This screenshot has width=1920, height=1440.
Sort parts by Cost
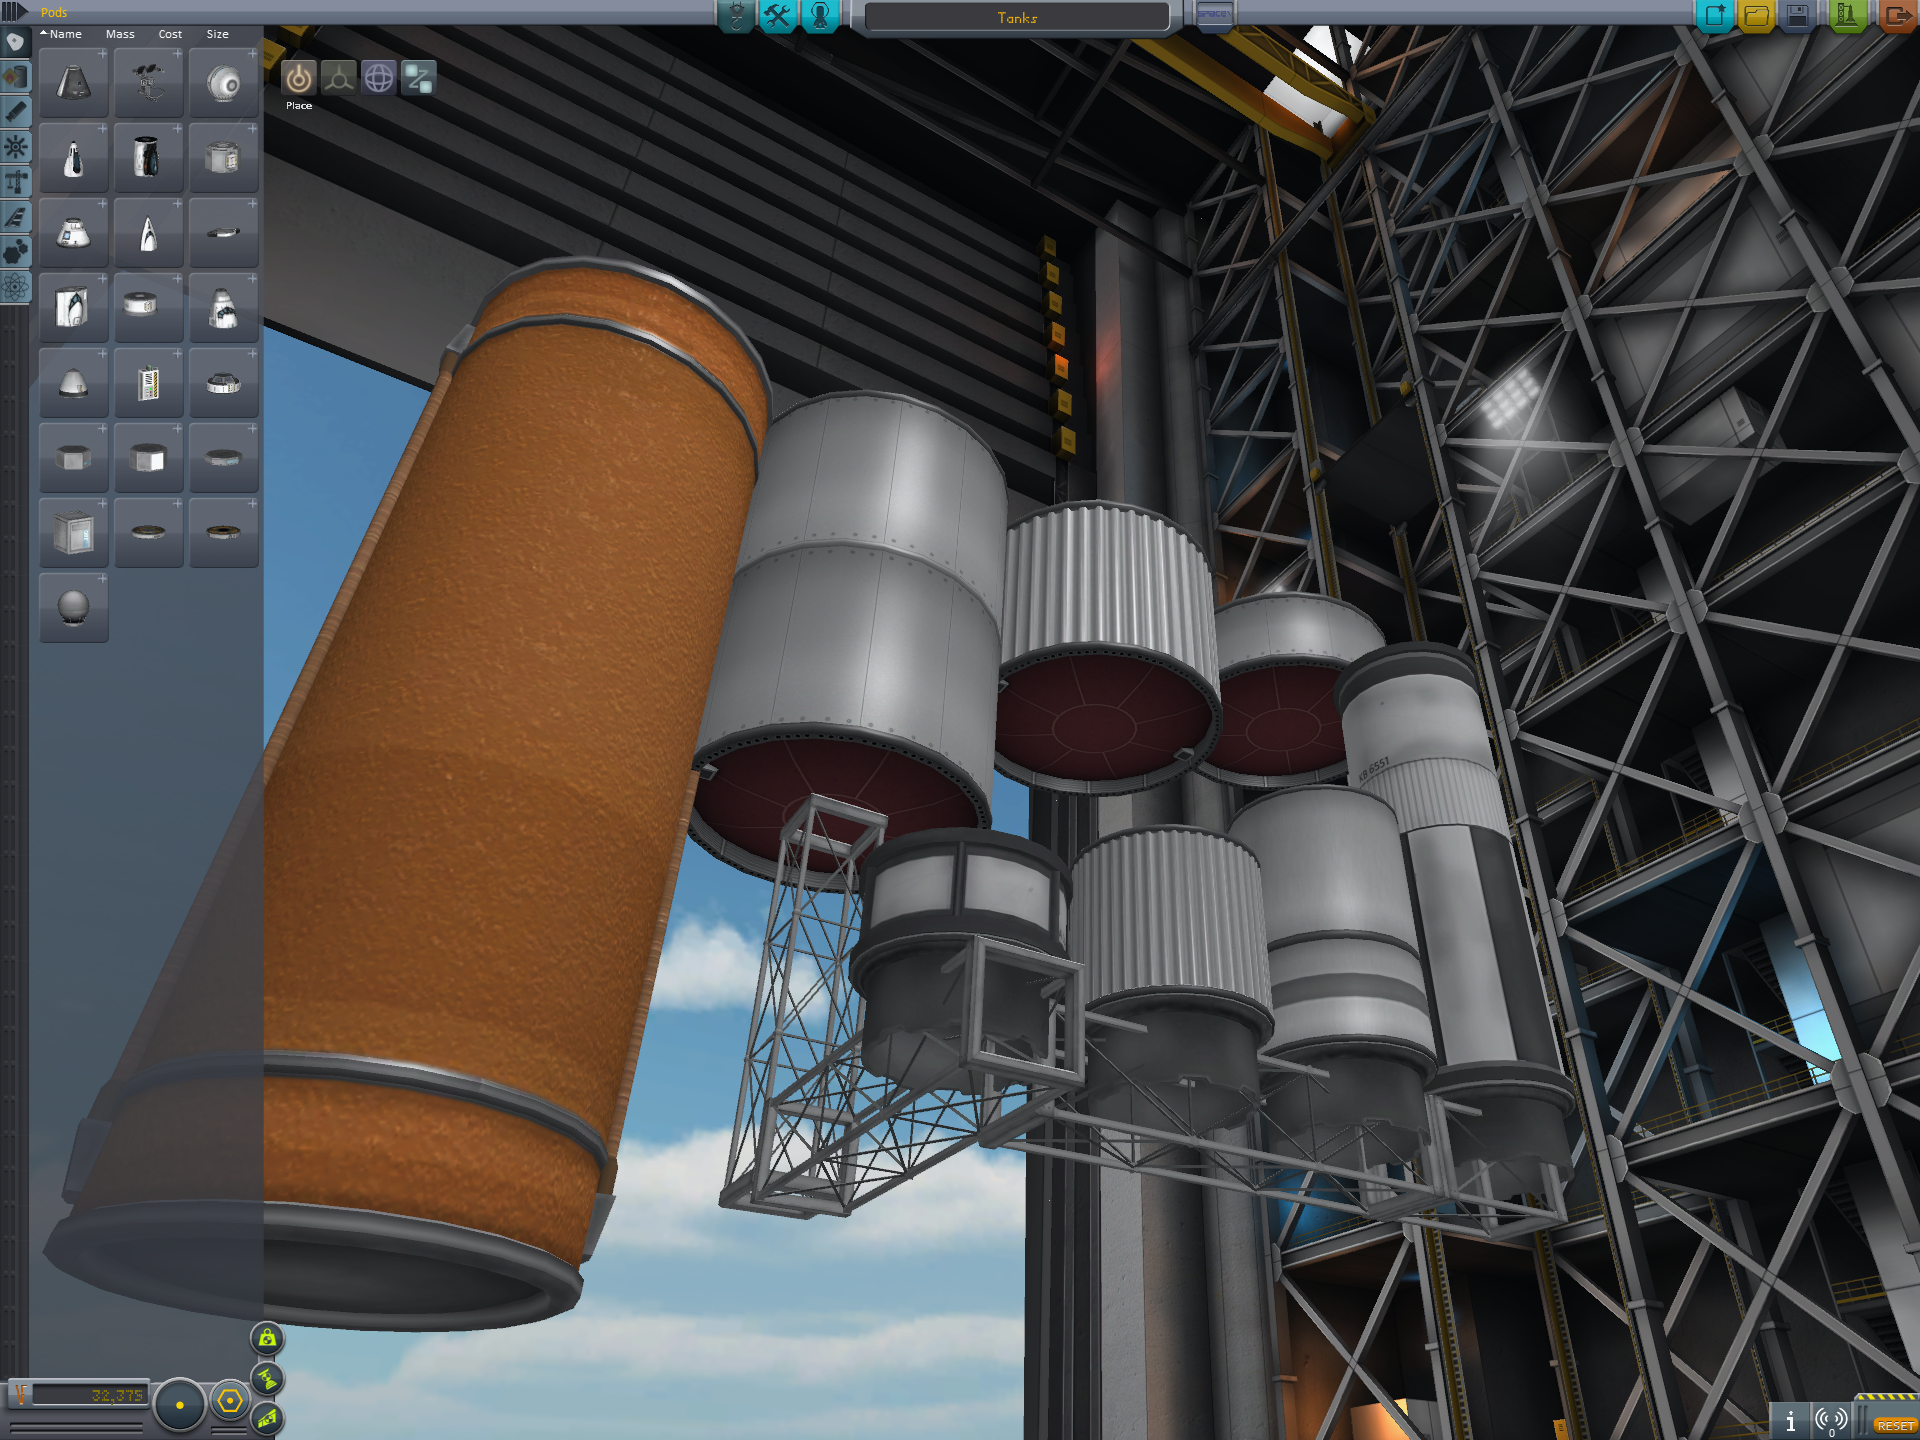170,34
